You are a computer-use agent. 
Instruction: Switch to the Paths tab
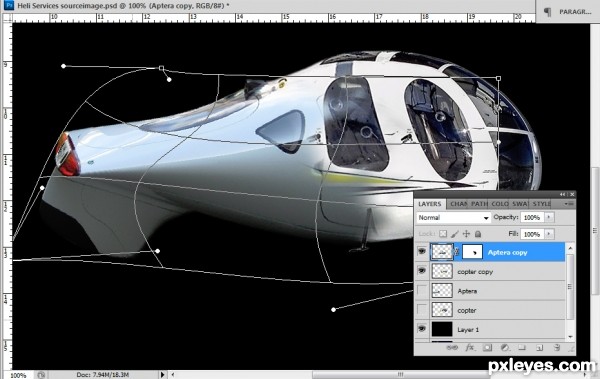[x=478, y=204]
